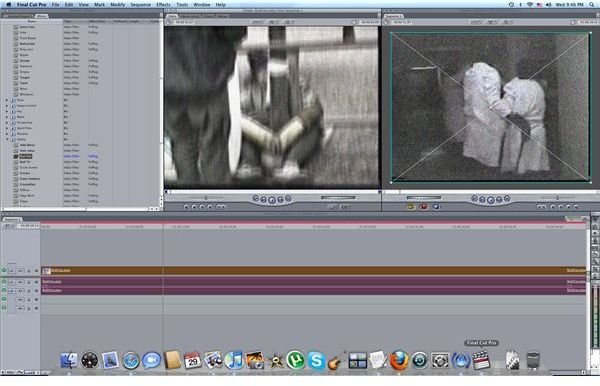Screen dimensions: 600x386
Task: Click the Viewer shuttle slider
Action: pos(206,198)
